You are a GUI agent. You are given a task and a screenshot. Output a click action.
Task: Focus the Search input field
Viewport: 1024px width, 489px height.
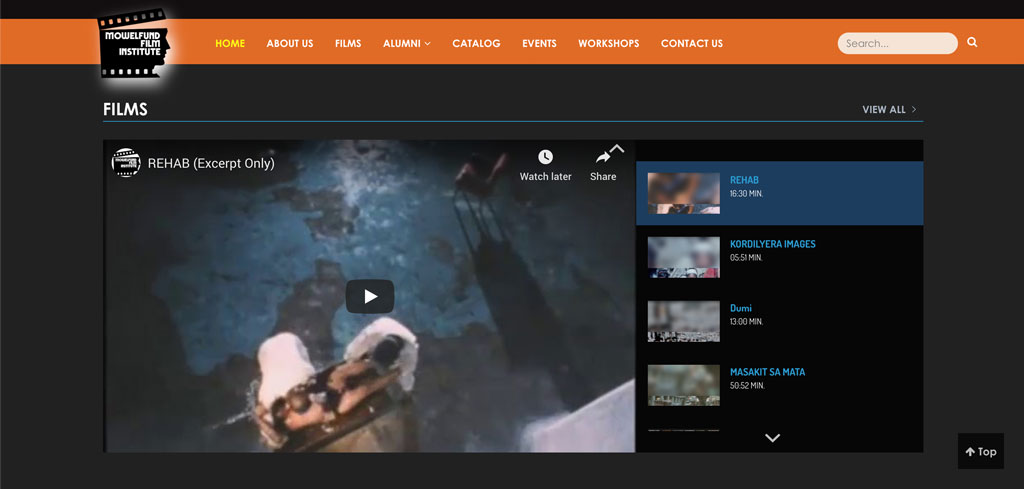point(895,43)
